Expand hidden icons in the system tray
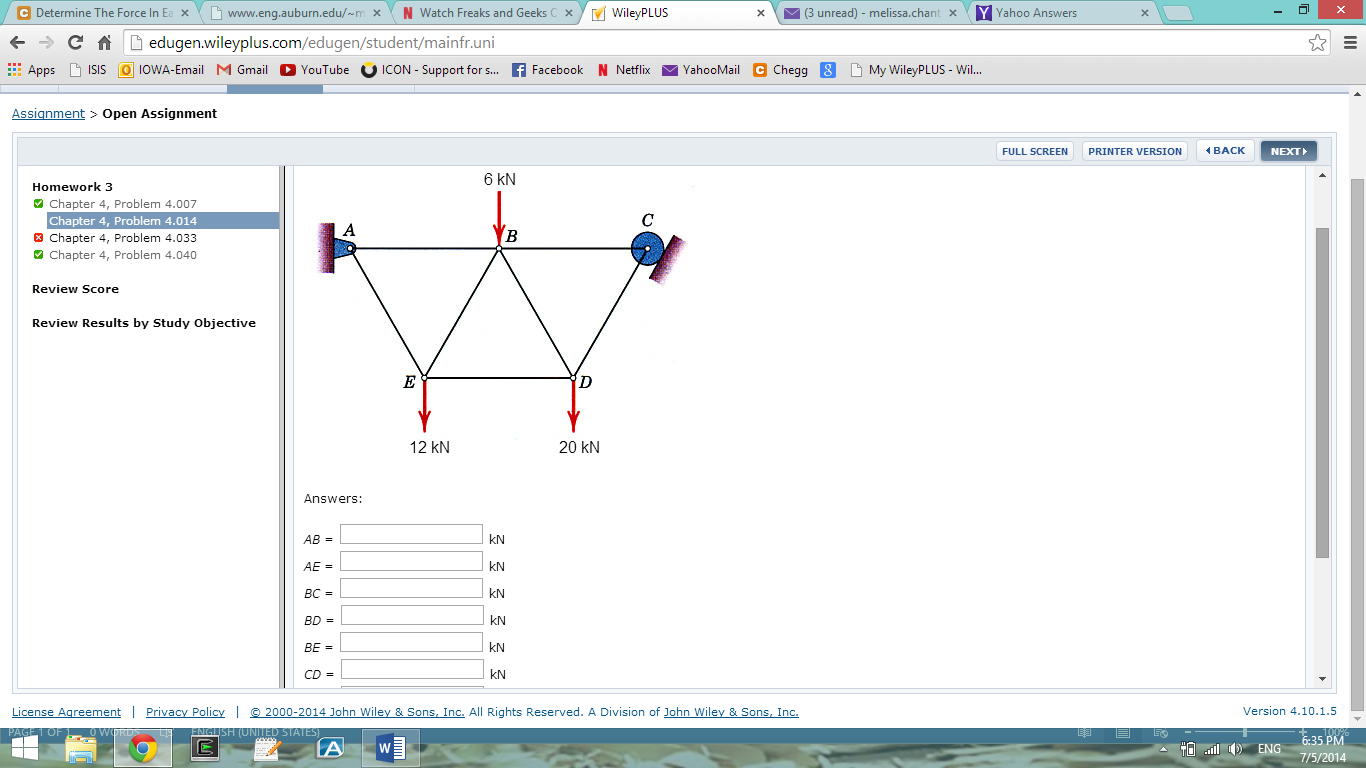This screenshot has width=1366, height=768. (x=1161, y=748)
